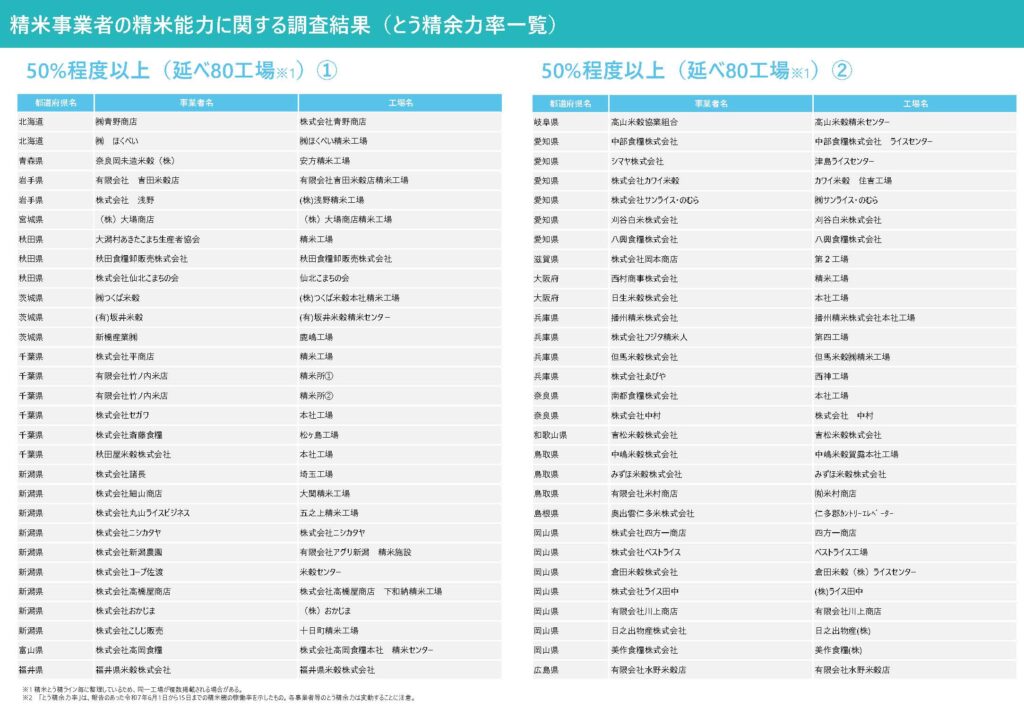Select the factory '(有)坂井米穀精米センター'
The image size is (1024, 709).
(345, 317)
